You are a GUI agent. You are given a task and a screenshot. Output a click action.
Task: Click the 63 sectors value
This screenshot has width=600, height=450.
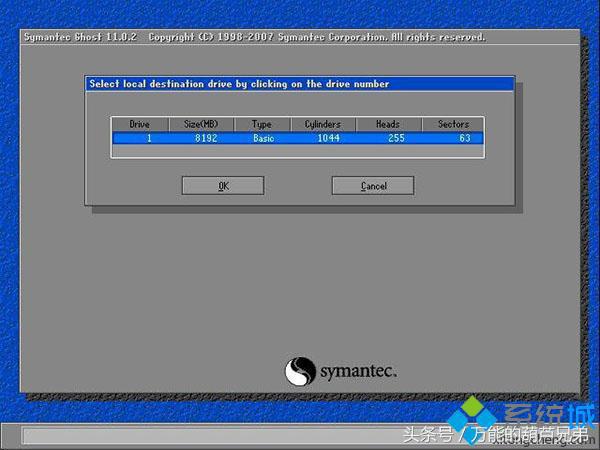[x=465, y=138]
